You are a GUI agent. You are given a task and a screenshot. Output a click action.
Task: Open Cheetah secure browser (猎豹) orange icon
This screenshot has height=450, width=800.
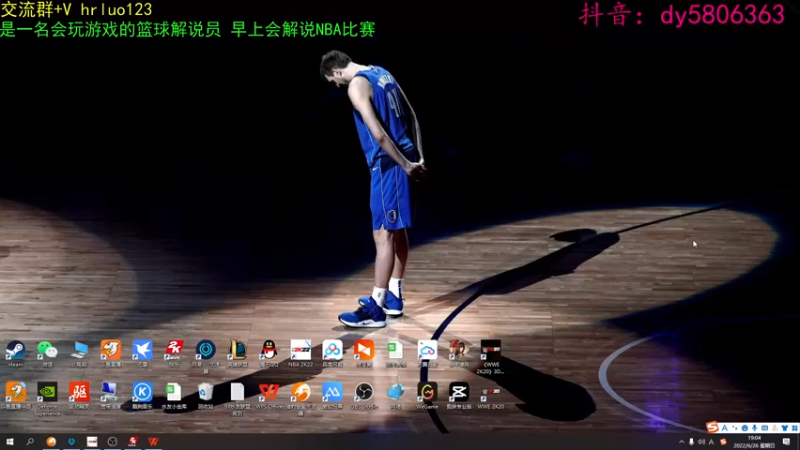click(x=301, y=398)
